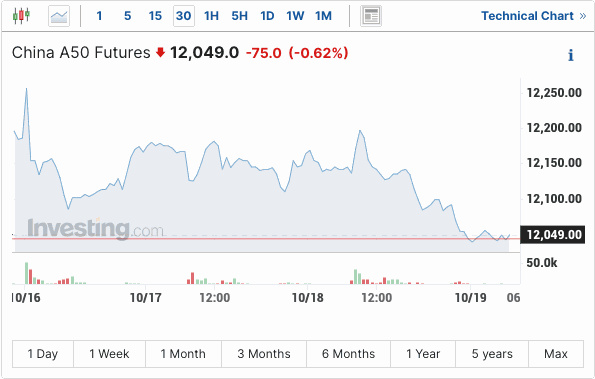This screenshot has width=595, height=379.
Task: Select the 1H interval
Action: [x=211, y=16]
